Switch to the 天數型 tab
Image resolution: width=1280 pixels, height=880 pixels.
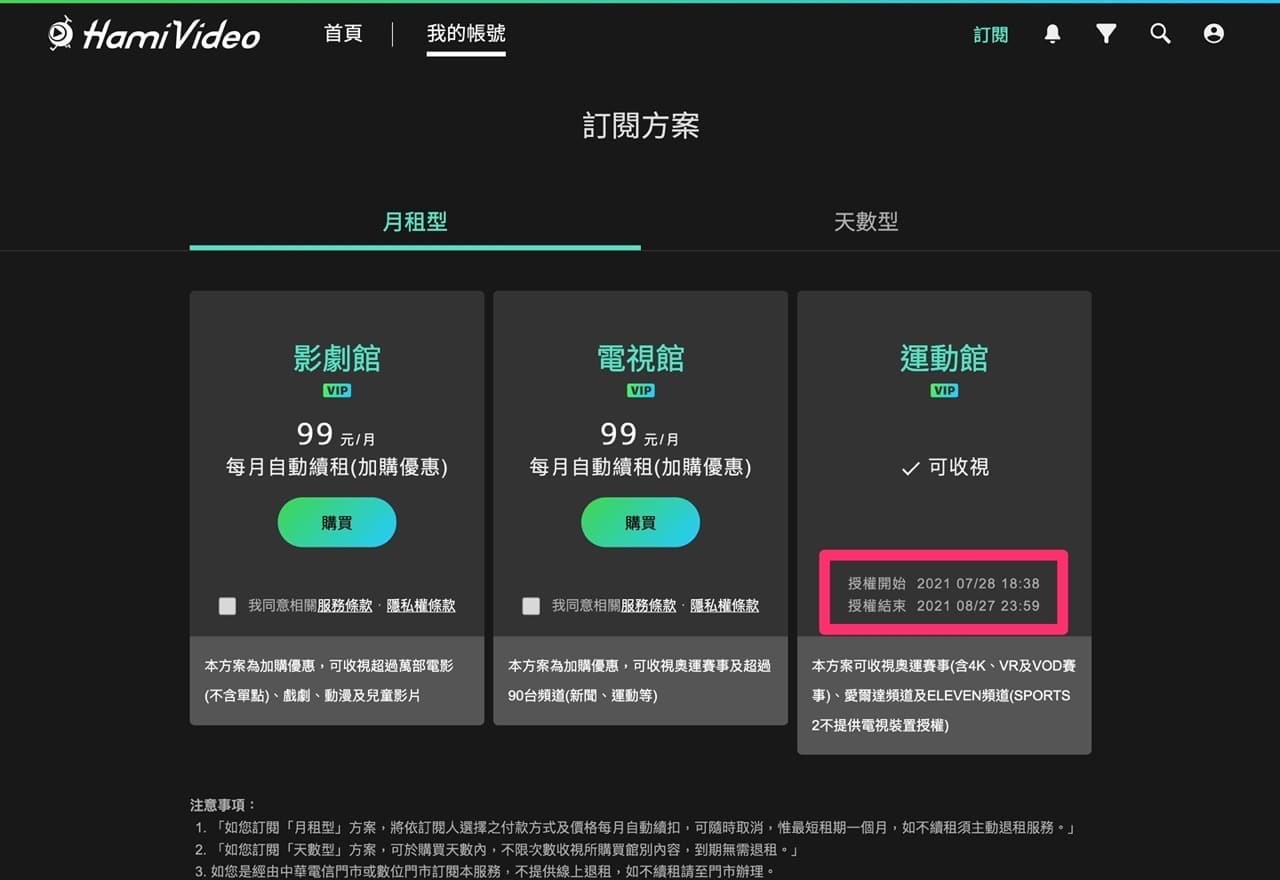pos(866,222)
